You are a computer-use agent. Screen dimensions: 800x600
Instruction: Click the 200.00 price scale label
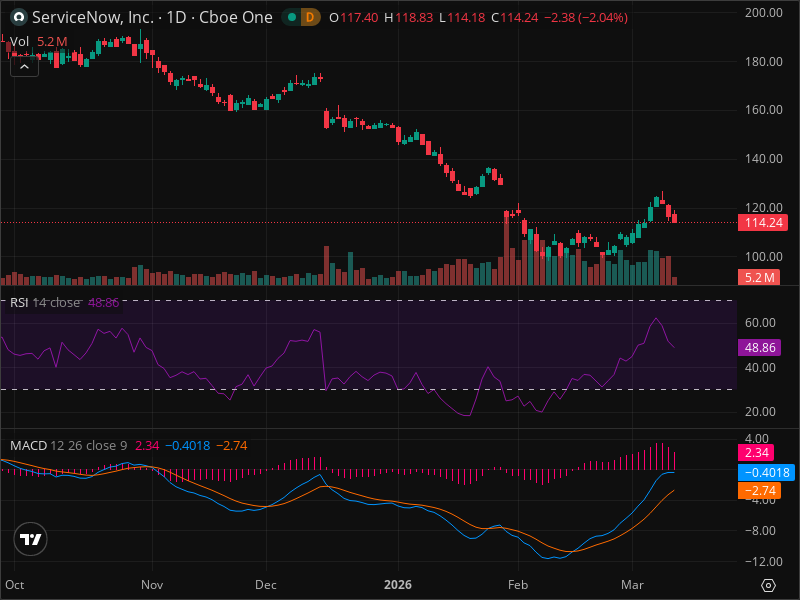(763, 13)
